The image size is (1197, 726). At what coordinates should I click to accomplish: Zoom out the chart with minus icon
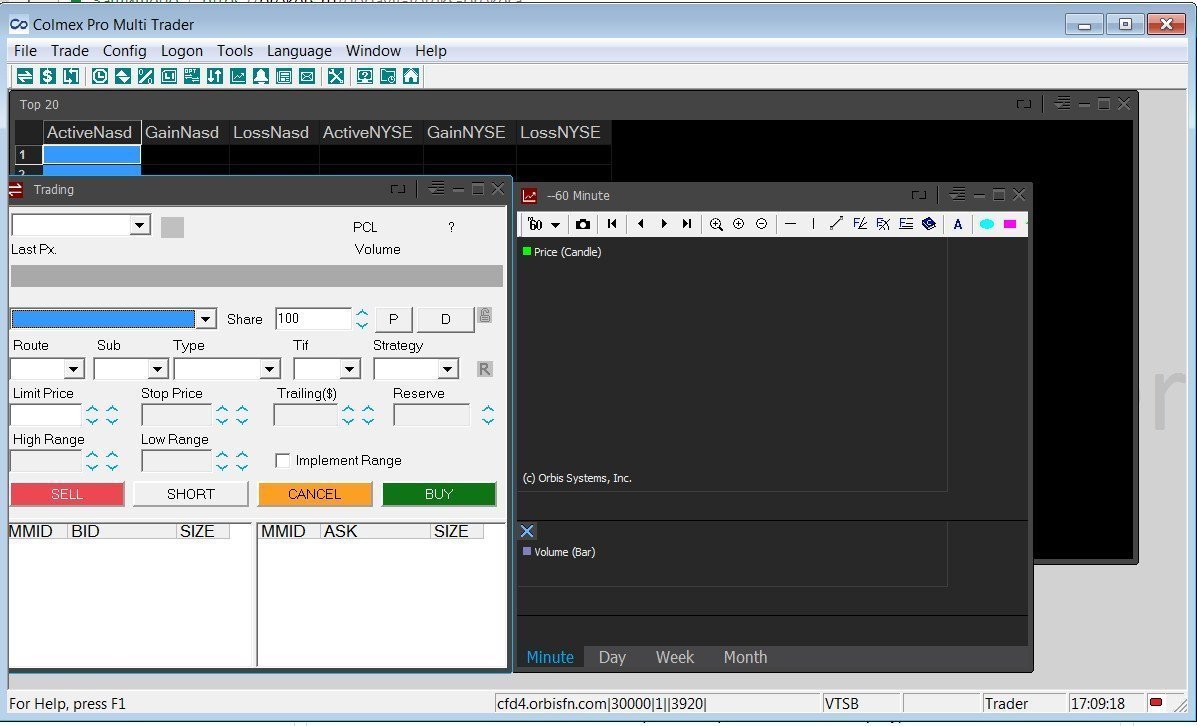tap(761, 224)
